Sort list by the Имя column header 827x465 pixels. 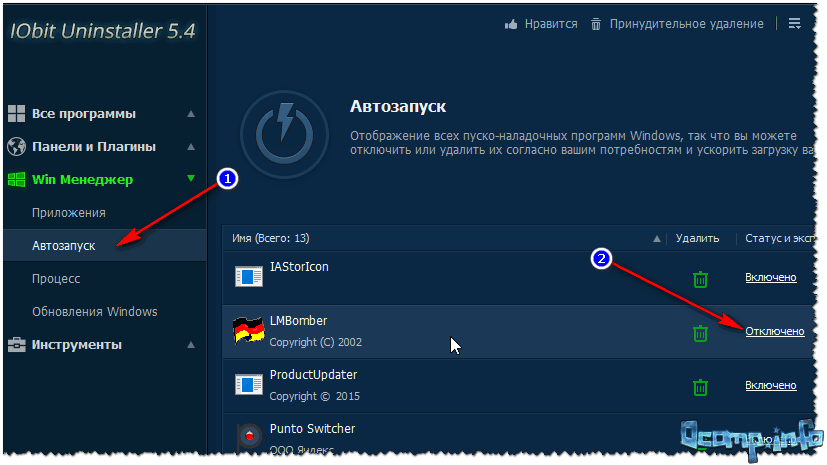pyautogui.click(x=270, y=238)
